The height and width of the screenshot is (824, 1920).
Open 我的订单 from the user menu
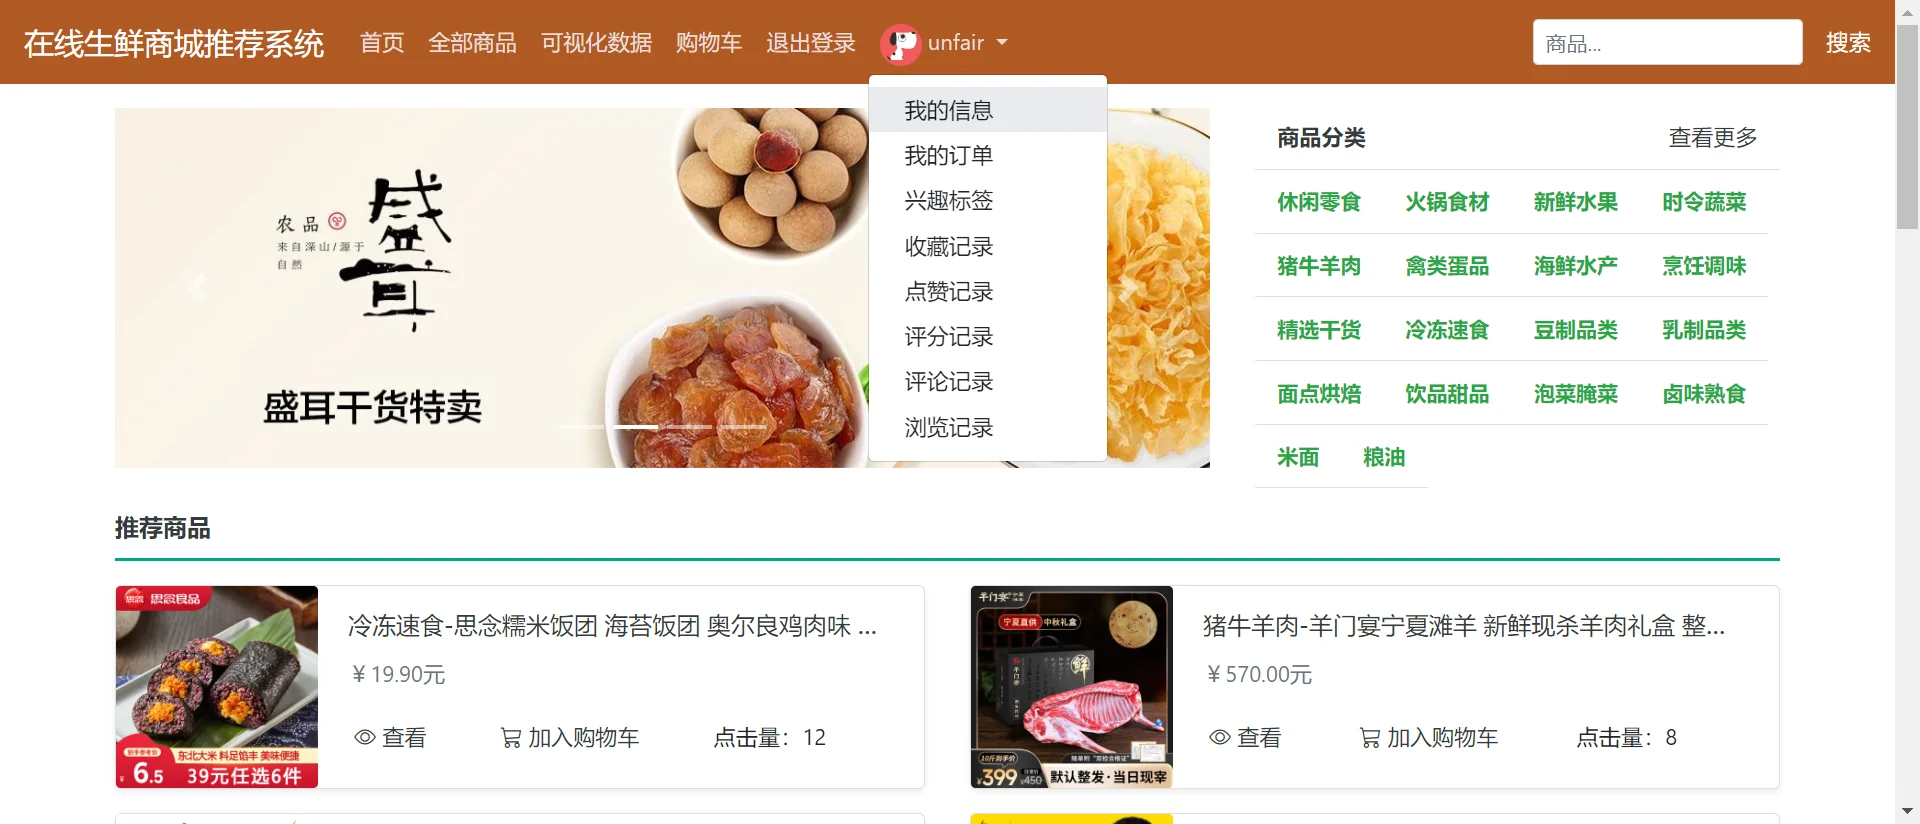coord(988,155)
